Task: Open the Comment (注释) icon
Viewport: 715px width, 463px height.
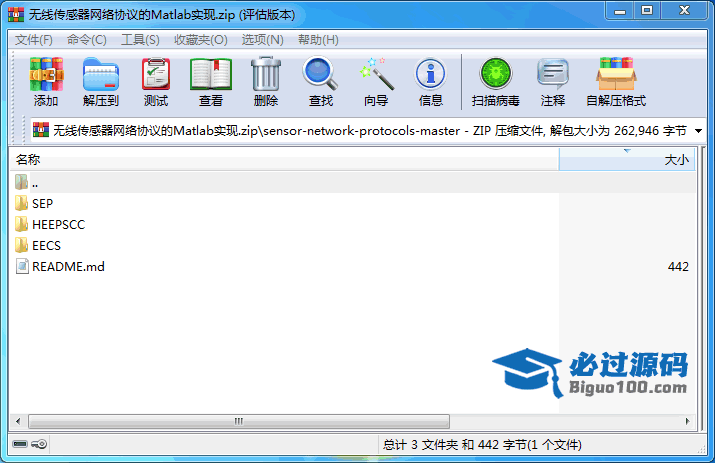Action: 553,73
